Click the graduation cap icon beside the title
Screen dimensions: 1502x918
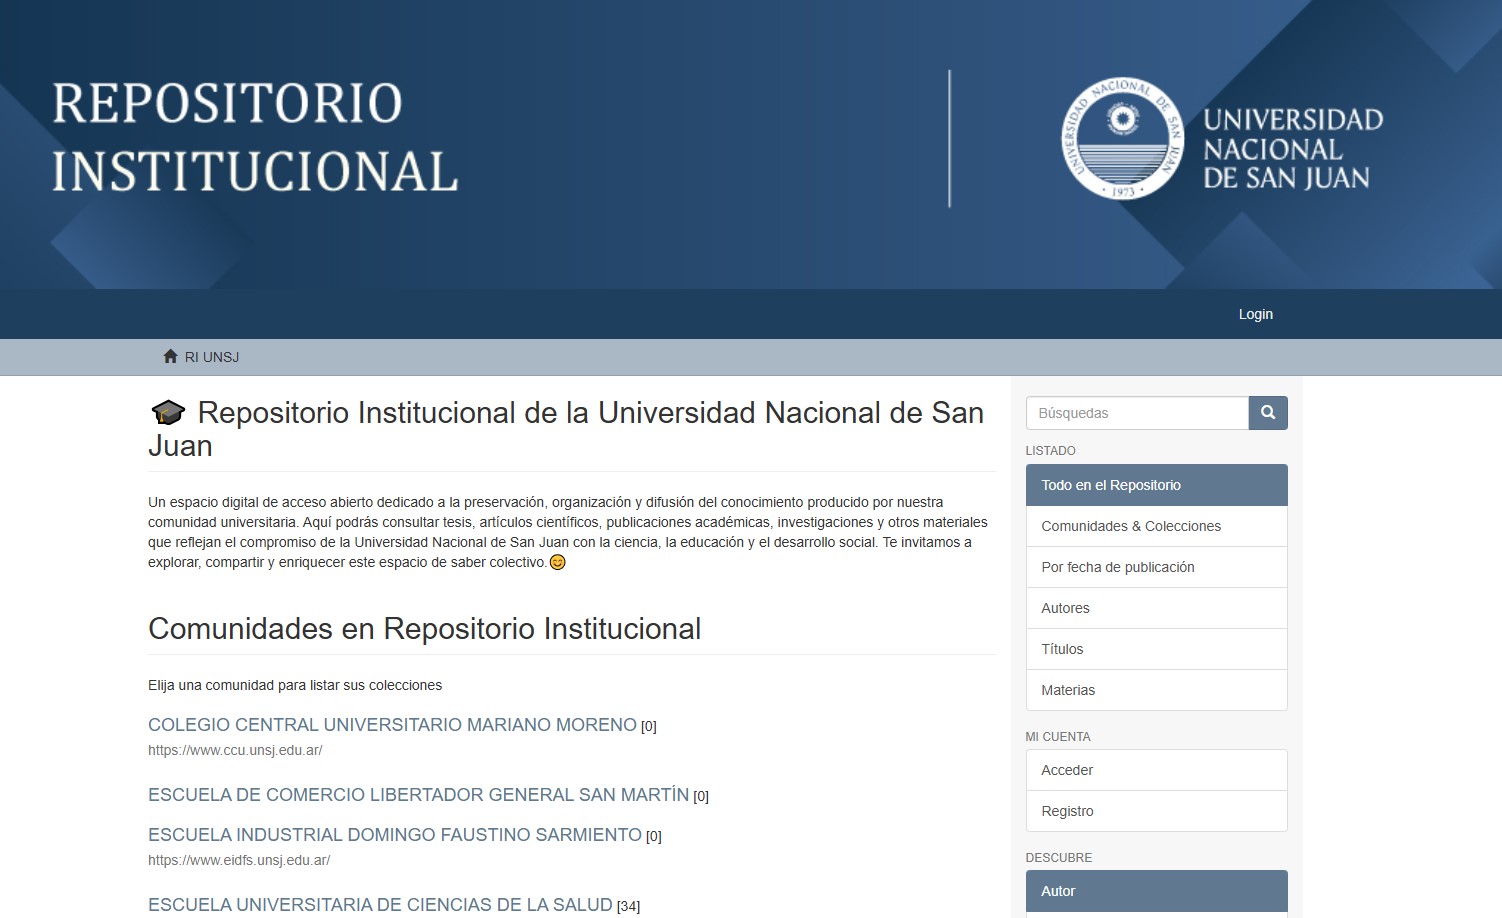tap(168, 413)
